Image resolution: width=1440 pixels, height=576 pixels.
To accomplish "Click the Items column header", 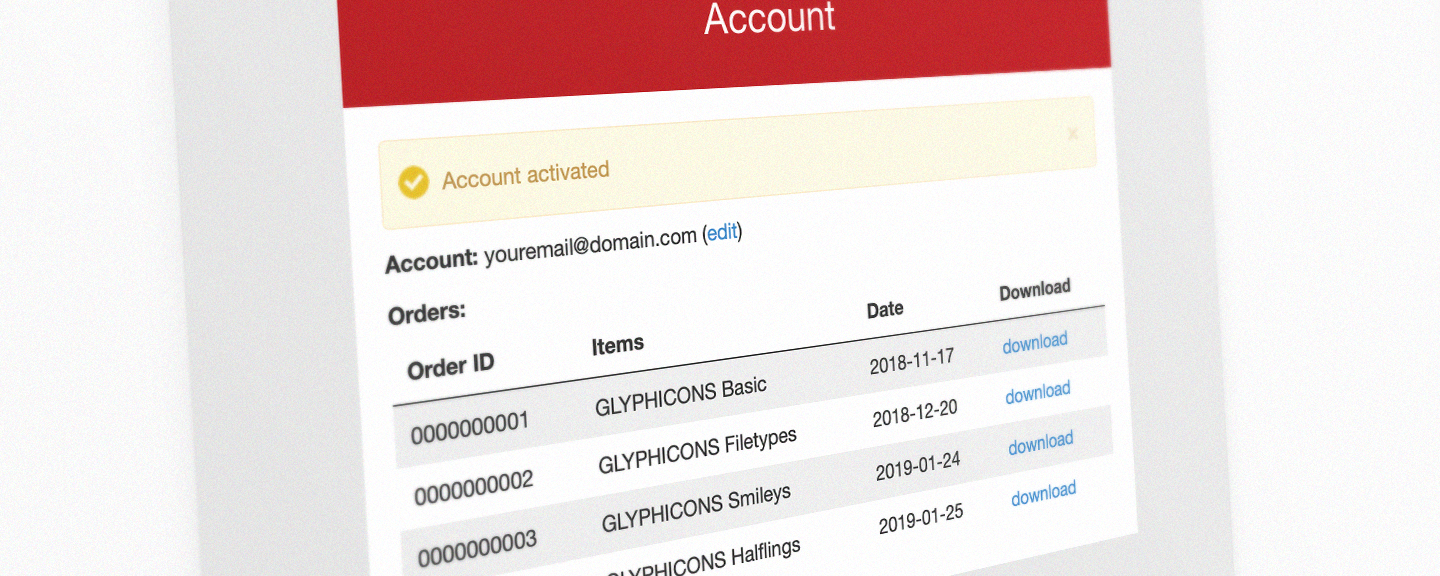I will tap(618, 345).
